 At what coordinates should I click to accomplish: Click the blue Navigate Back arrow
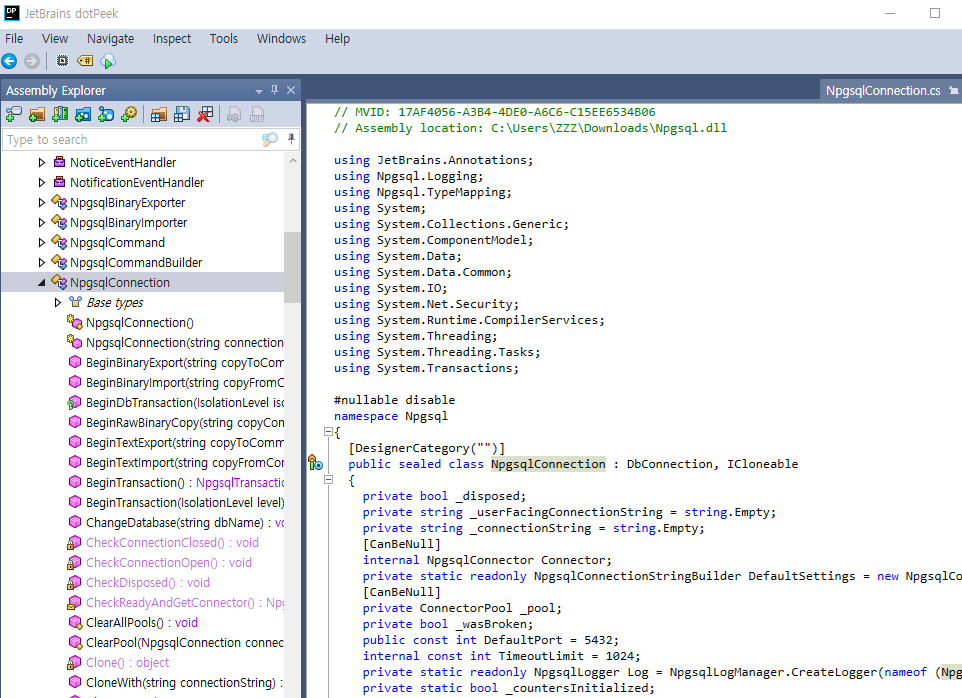pyautogui.click(x=9, y=61)
